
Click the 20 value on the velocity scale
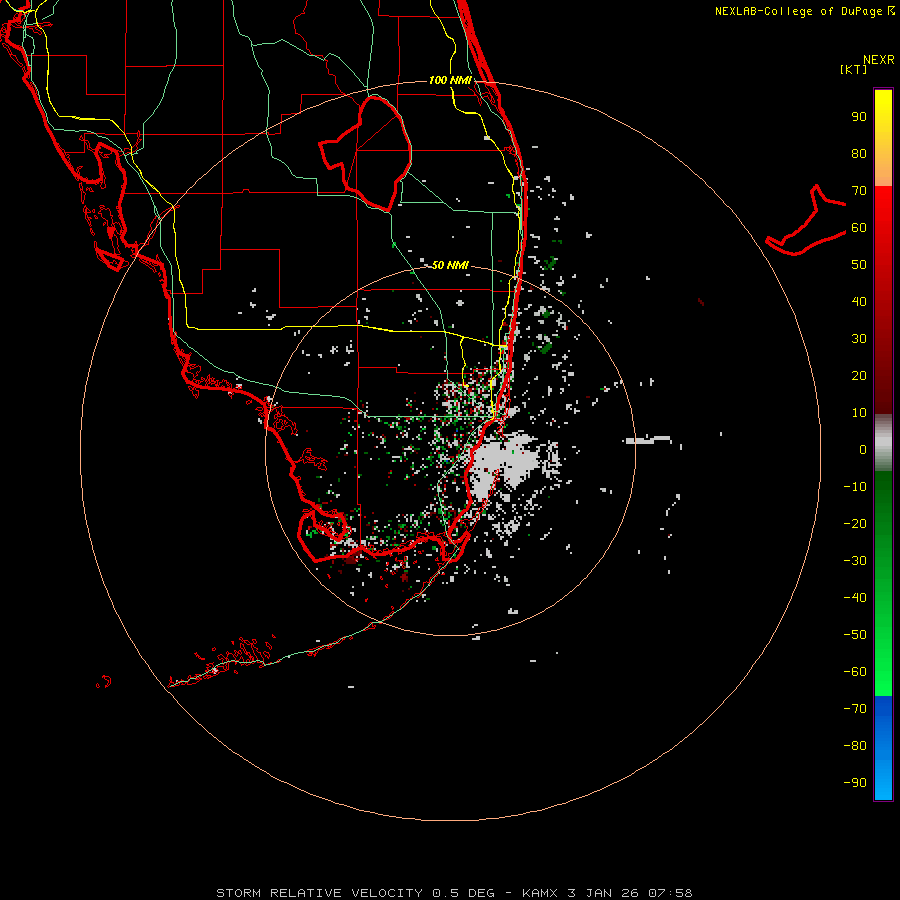point(859,376)
